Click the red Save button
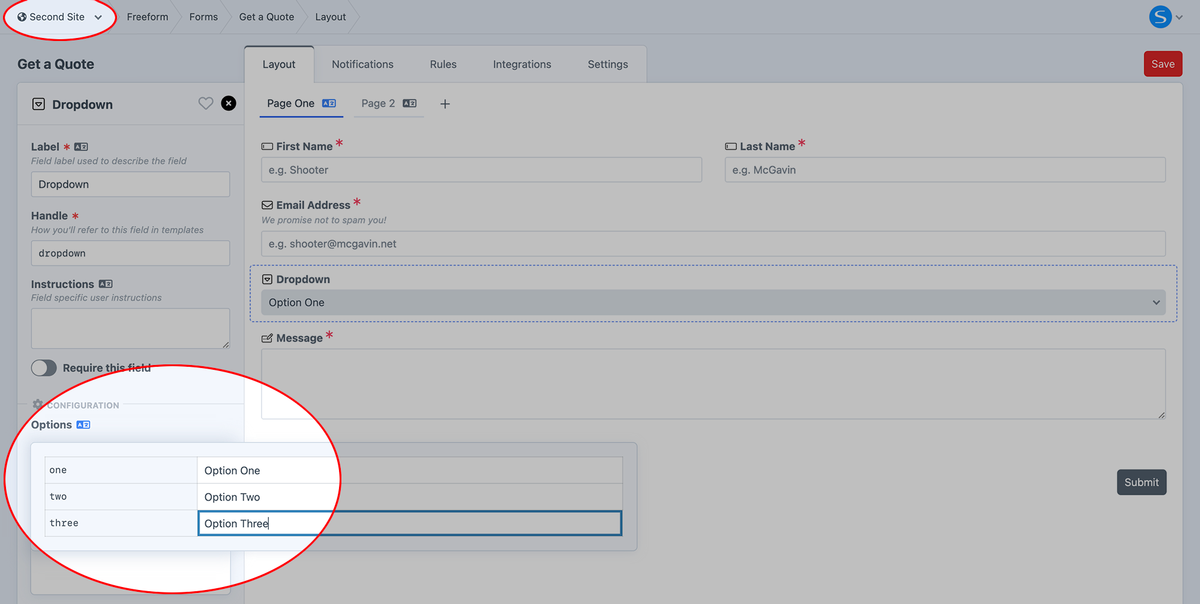 1163,64
